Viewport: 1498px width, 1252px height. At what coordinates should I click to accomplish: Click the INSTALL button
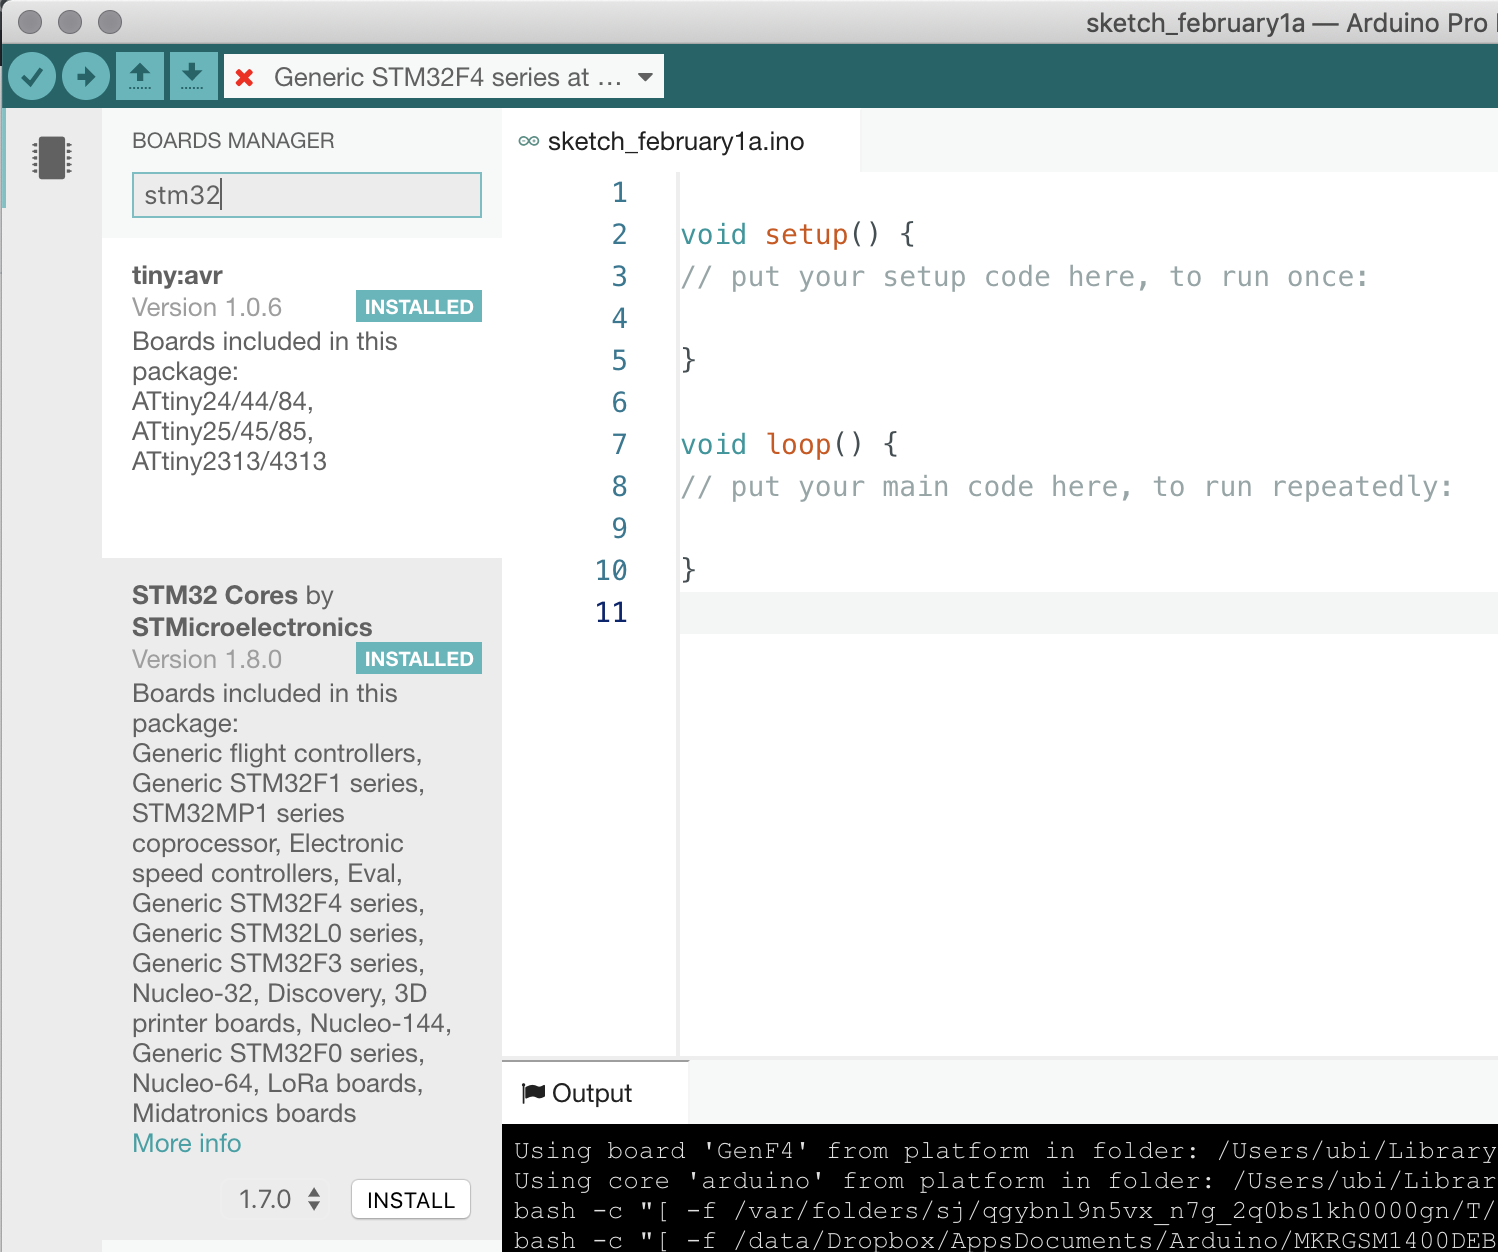click(411, 1200)
